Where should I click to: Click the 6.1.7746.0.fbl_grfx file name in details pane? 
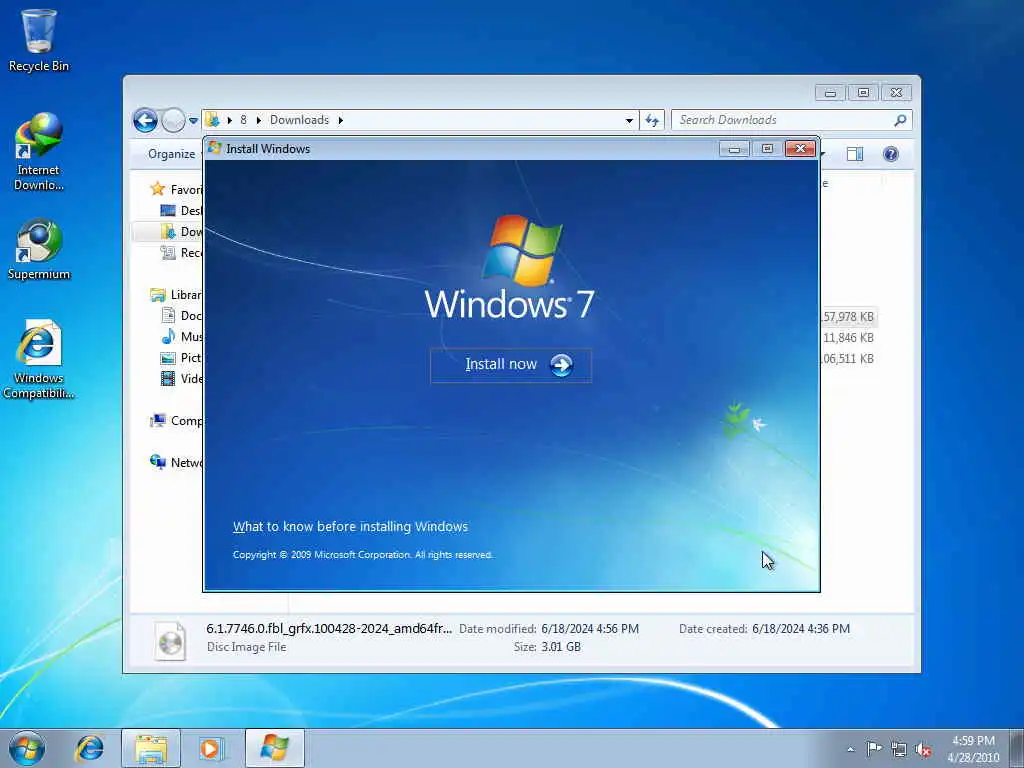[329, 628]
